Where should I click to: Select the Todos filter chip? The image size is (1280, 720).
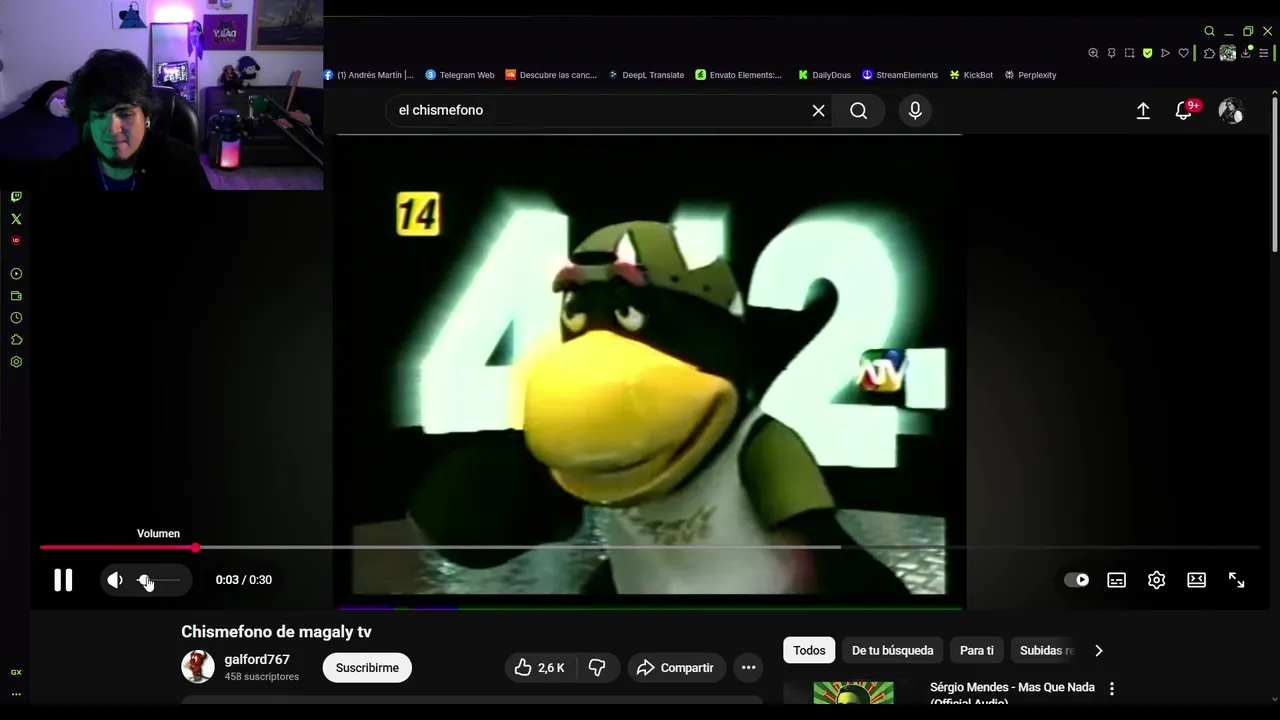pyautogui.click(x=809, y=650)
